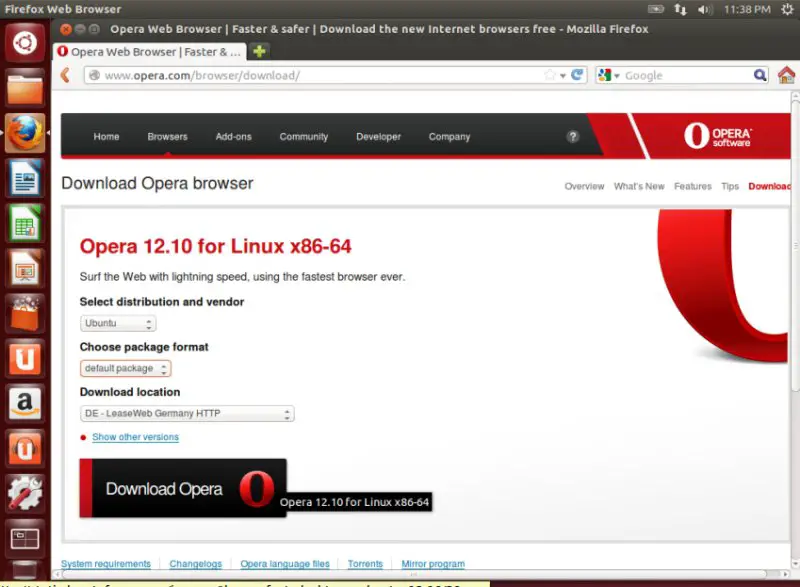Image resolution: width=800 pixels, height=587 pixels.
Task: Follow the Show other versions link
Action: [x=135, y=437]
